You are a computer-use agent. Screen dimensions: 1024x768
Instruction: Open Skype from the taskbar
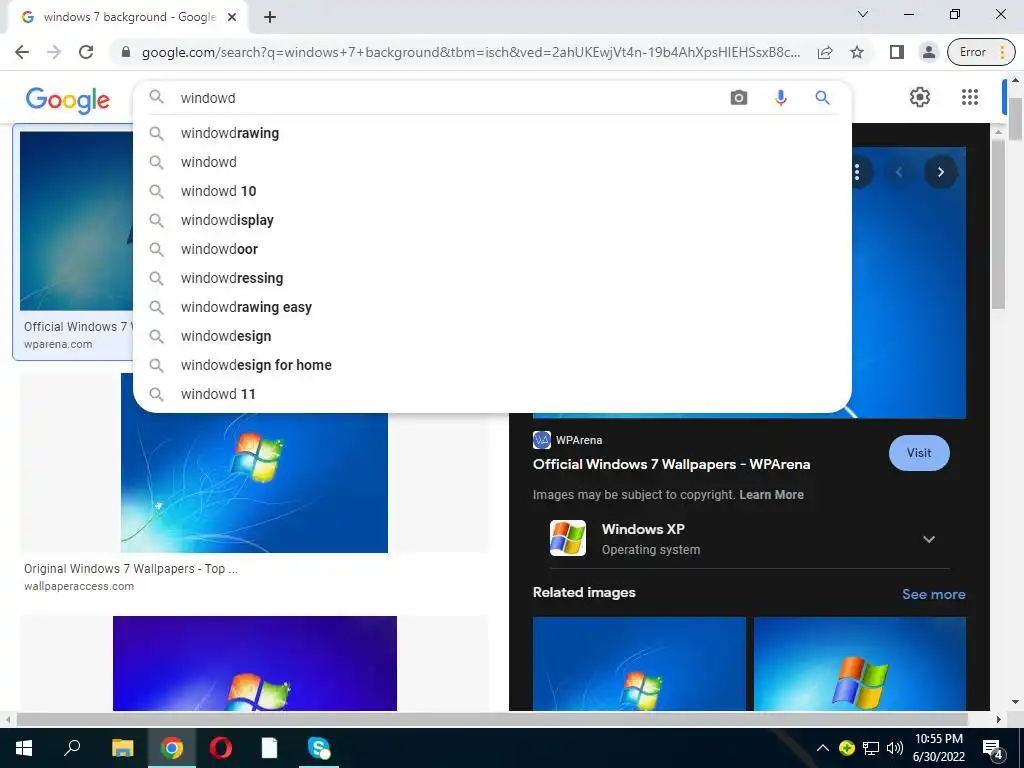coord(319,748)
